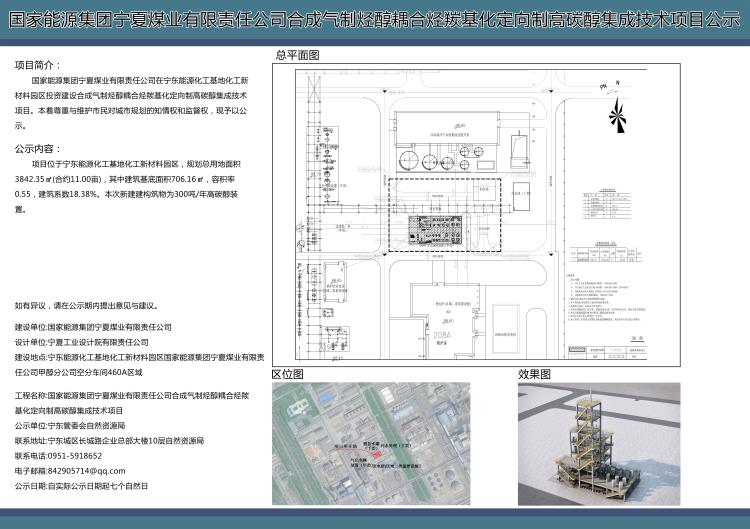This screenshot has height=529, width=750.
Task: Click the 项目简介 section heading
Action: (x=38, y=63)
